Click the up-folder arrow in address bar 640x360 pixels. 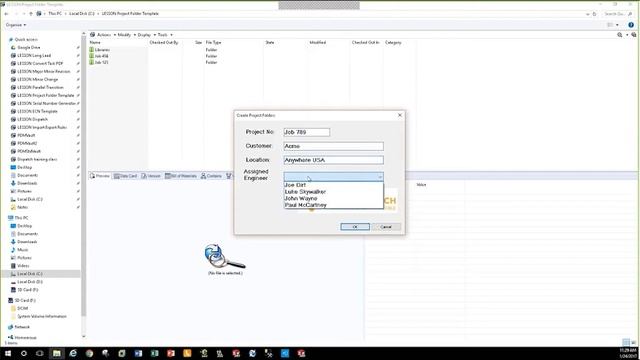[31, 13]
